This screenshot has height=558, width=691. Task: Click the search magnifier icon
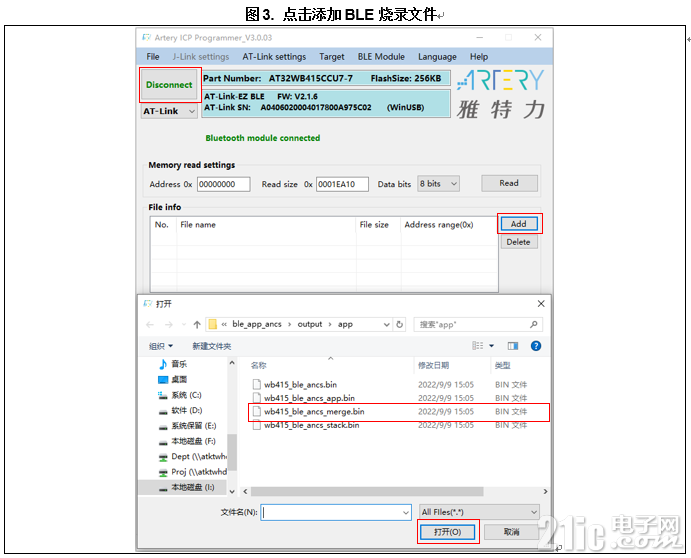(534, 325)
